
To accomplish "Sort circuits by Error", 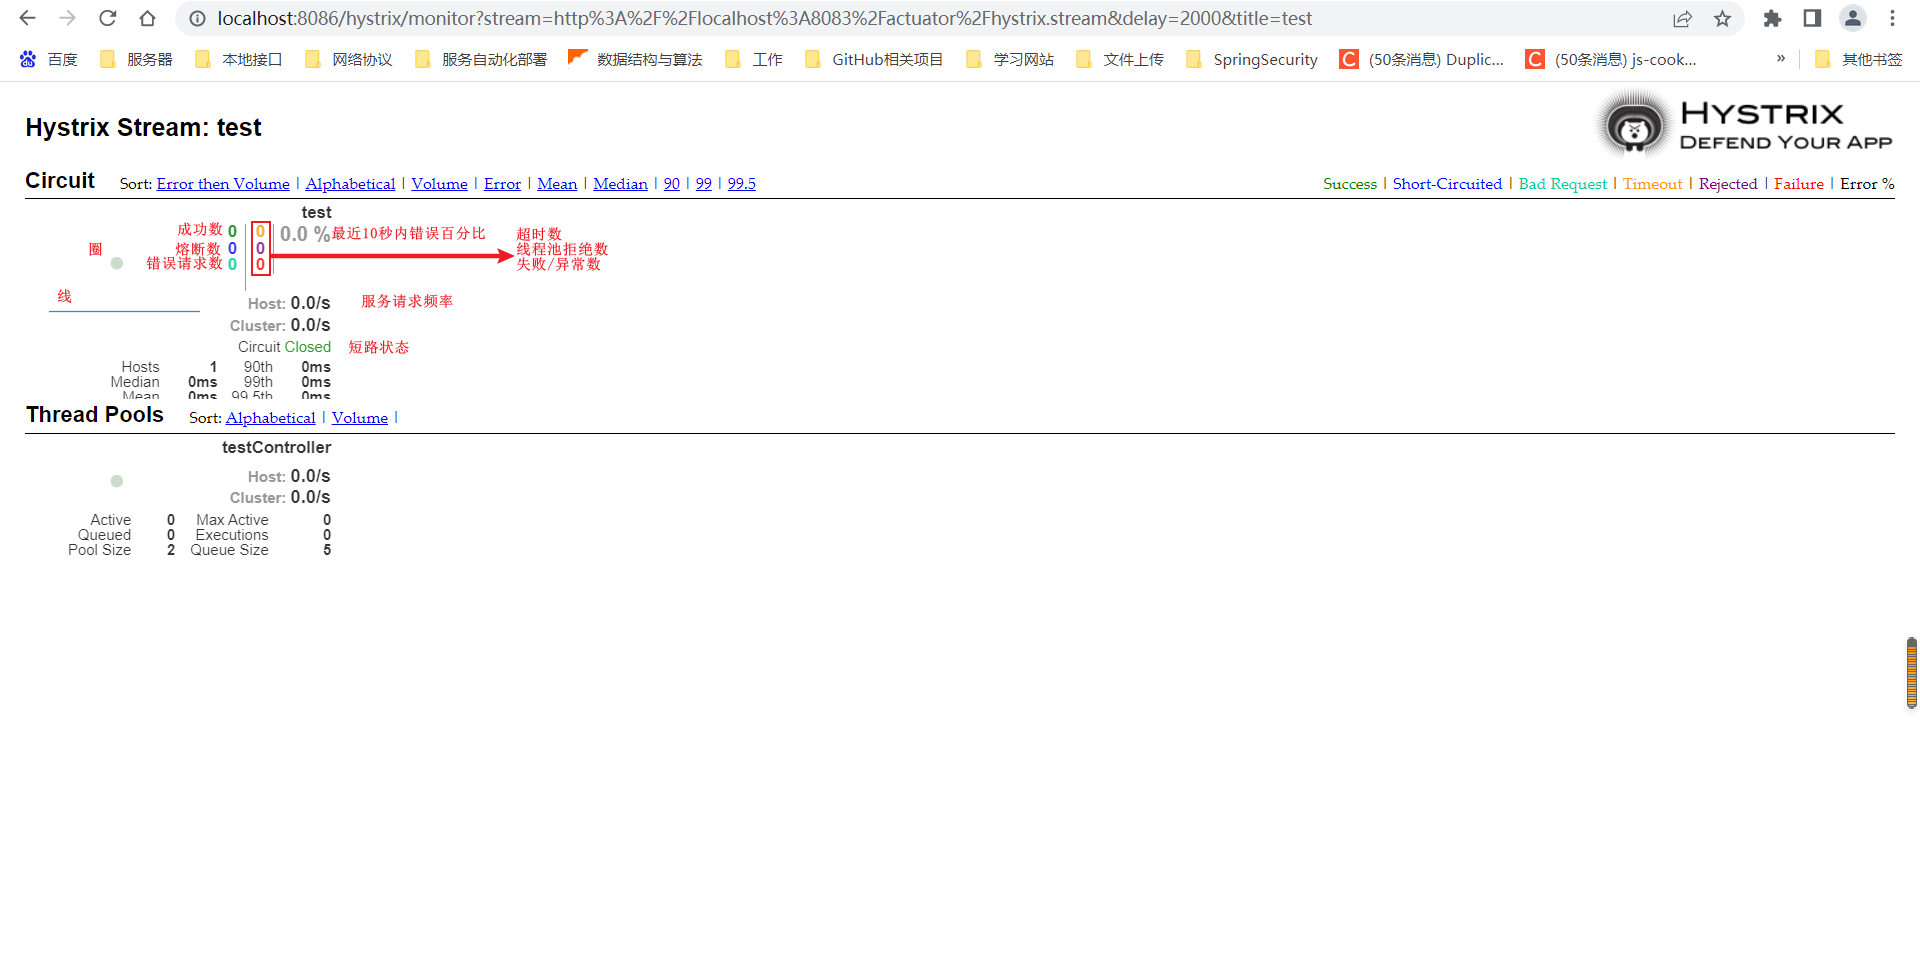I will tap(502, 184).
